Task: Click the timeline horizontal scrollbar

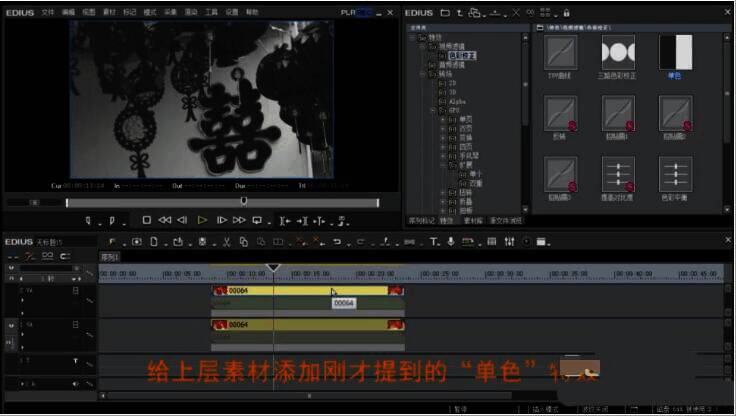Action: [x=309, y=396]
